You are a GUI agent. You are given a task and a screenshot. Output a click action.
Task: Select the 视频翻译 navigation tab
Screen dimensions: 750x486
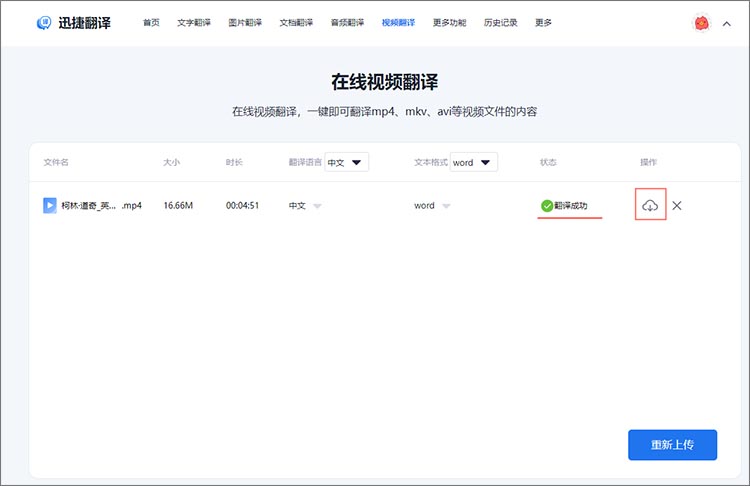(398, 22)
